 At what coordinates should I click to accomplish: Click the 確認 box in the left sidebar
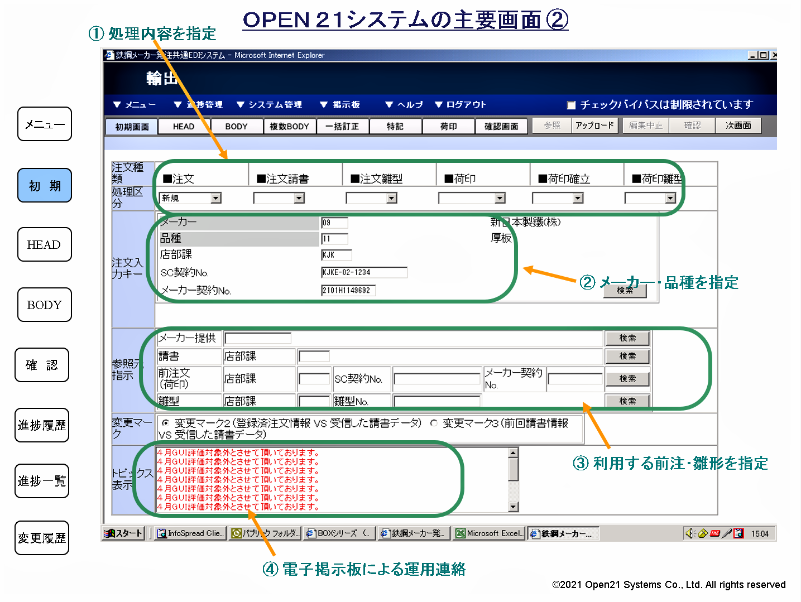42,365
